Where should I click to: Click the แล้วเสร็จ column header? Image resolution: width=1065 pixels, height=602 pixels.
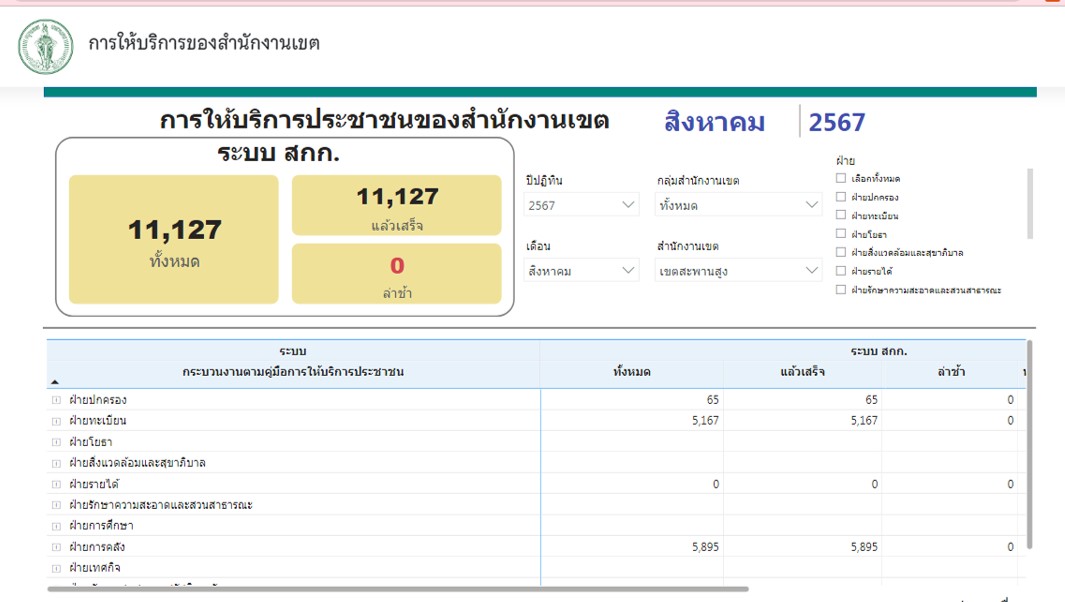pyautogui.click(x=802, y=372)
